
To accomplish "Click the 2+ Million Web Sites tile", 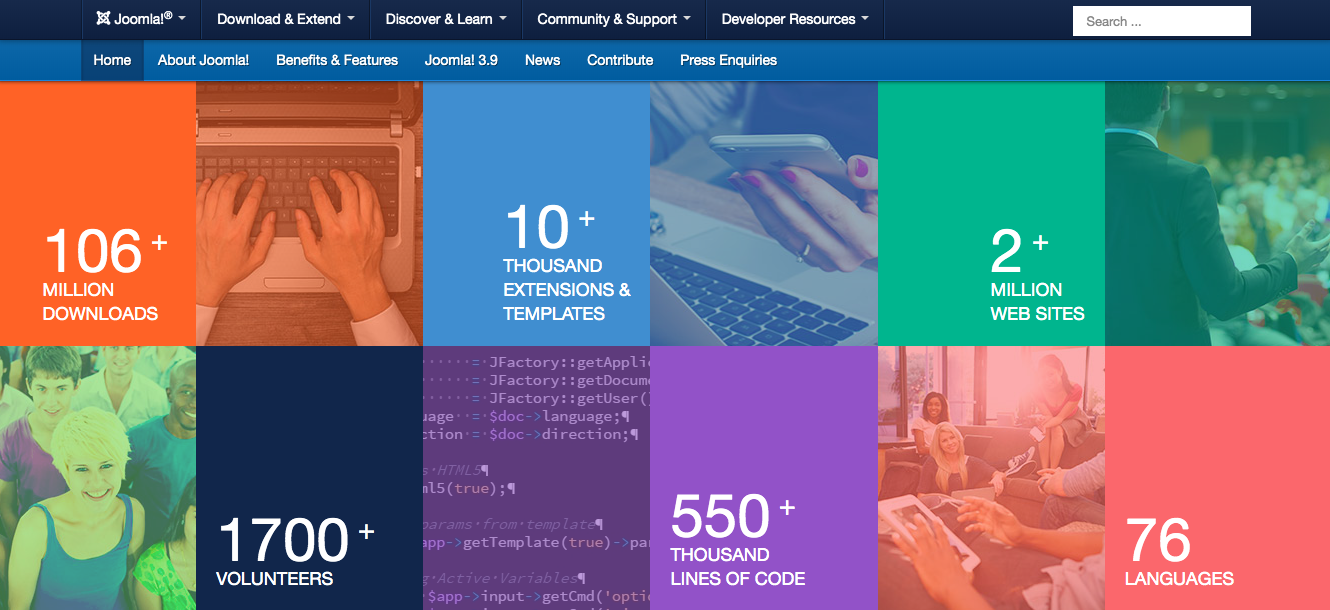I will coord(991,214).
